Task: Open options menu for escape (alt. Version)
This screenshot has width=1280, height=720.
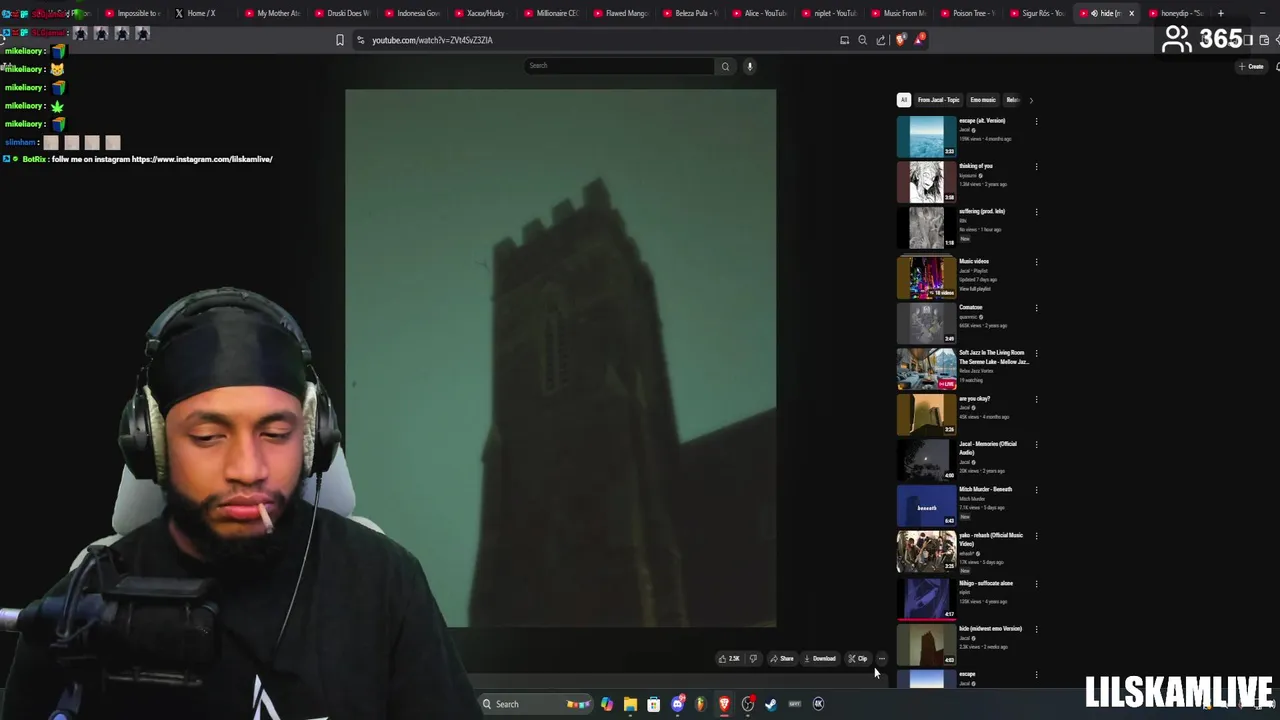Action: point(1036,121)
